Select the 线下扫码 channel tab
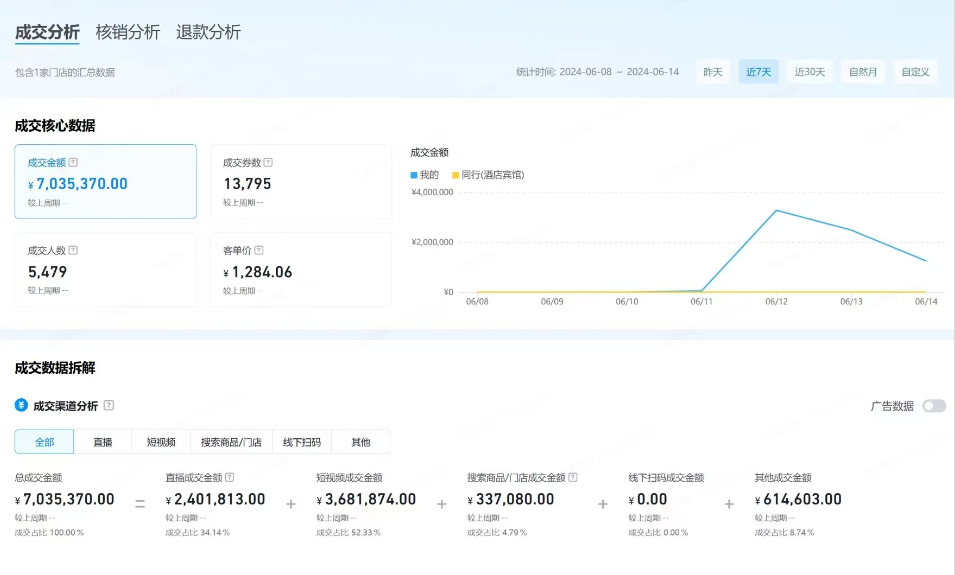955x575 pixels. (302, 442)
